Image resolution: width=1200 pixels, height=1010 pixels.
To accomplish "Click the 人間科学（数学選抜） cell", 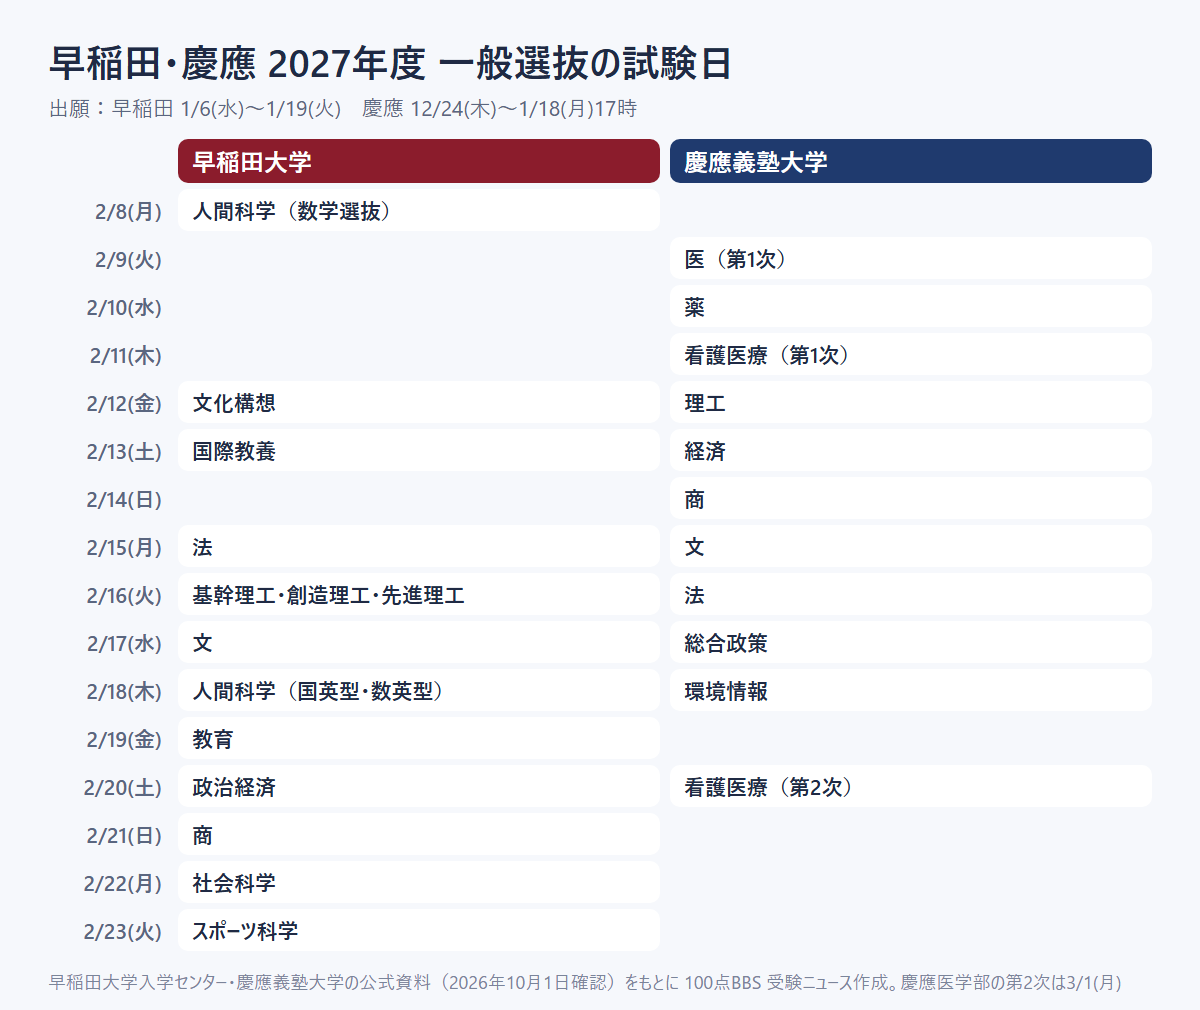I will 419,210.
